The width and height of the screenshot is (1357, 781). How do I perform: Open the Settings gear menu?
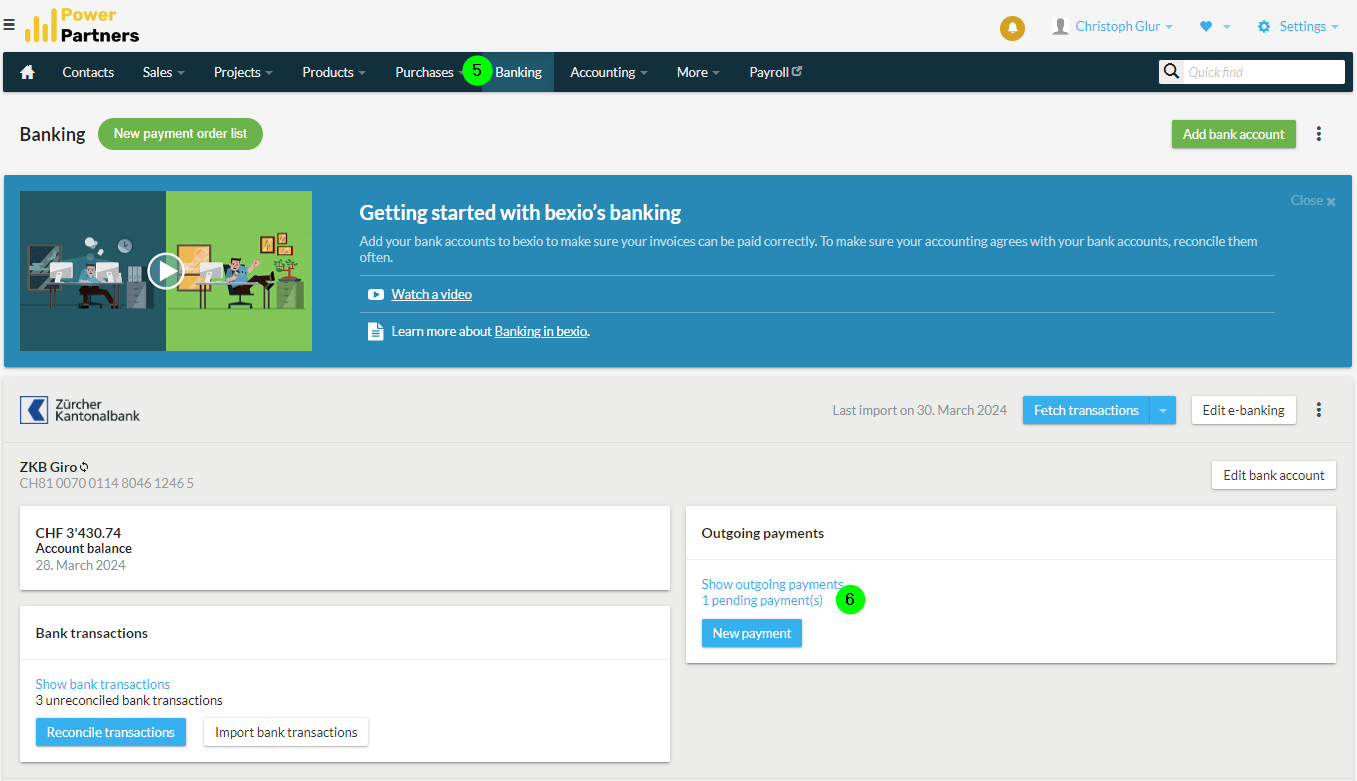[1298, 27]
